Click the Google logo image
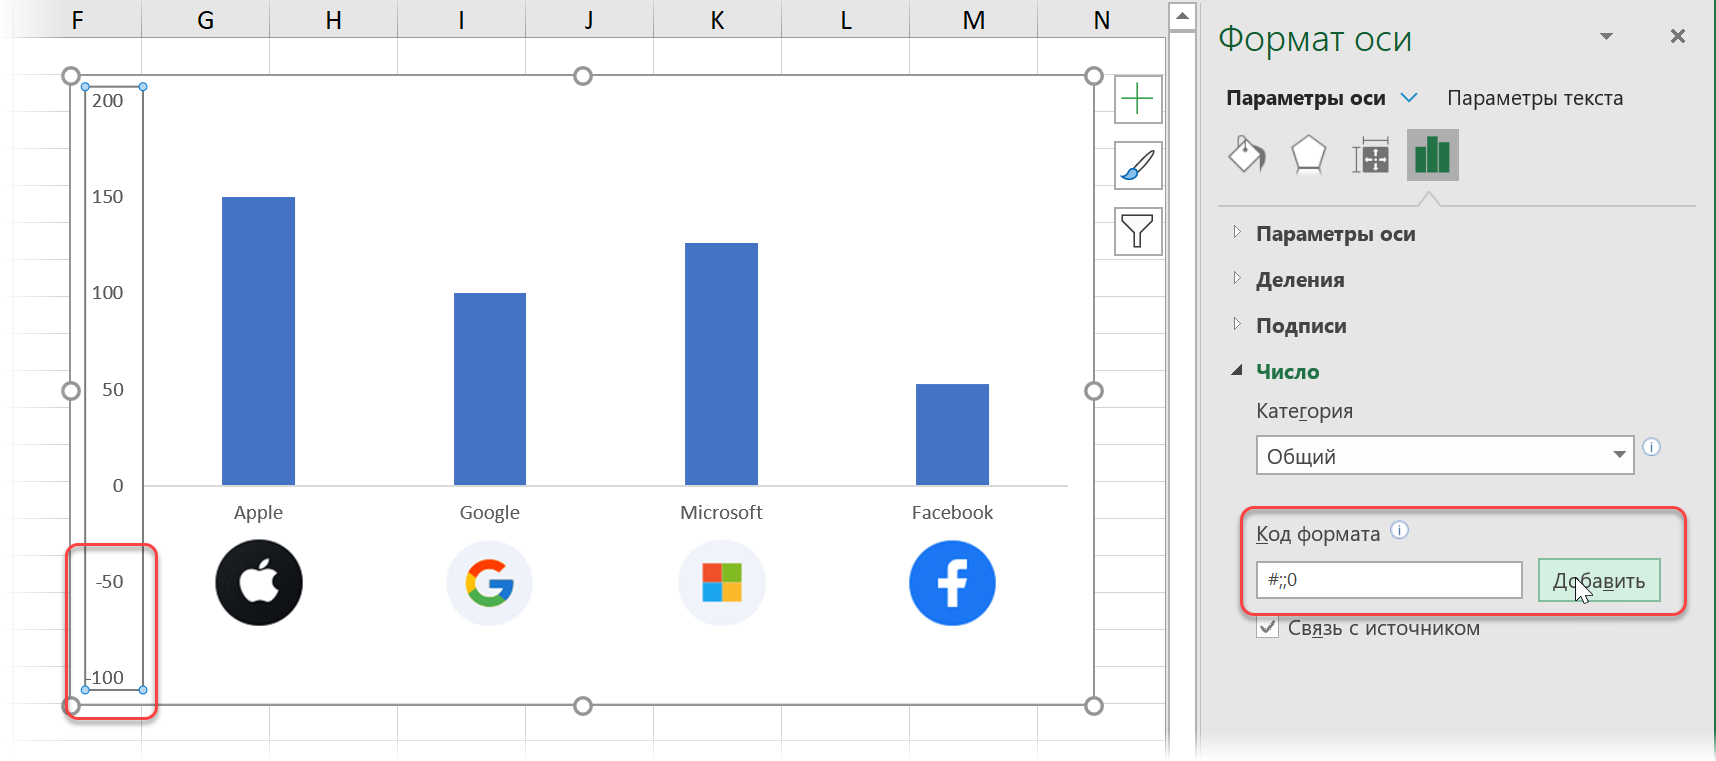The width and height of the screenshot is (1716, 761). [490, 583]
